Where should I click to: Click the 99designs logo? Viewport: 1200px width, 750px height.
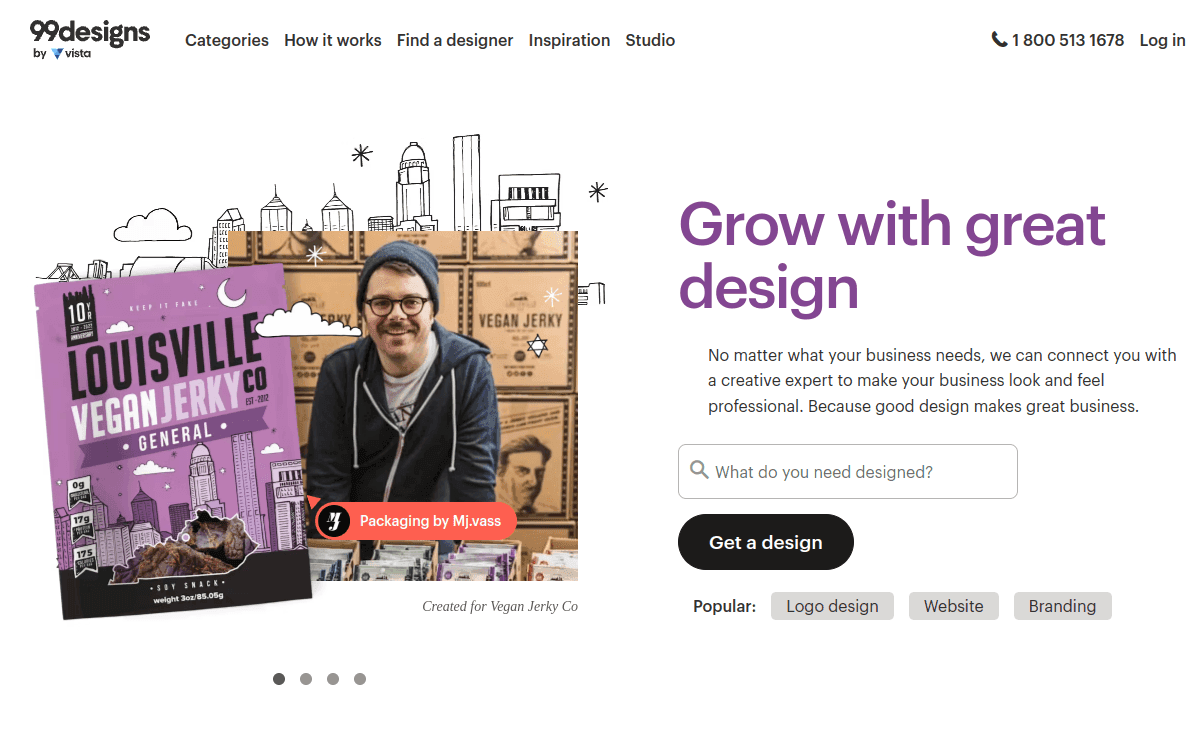tap(90, 39)
